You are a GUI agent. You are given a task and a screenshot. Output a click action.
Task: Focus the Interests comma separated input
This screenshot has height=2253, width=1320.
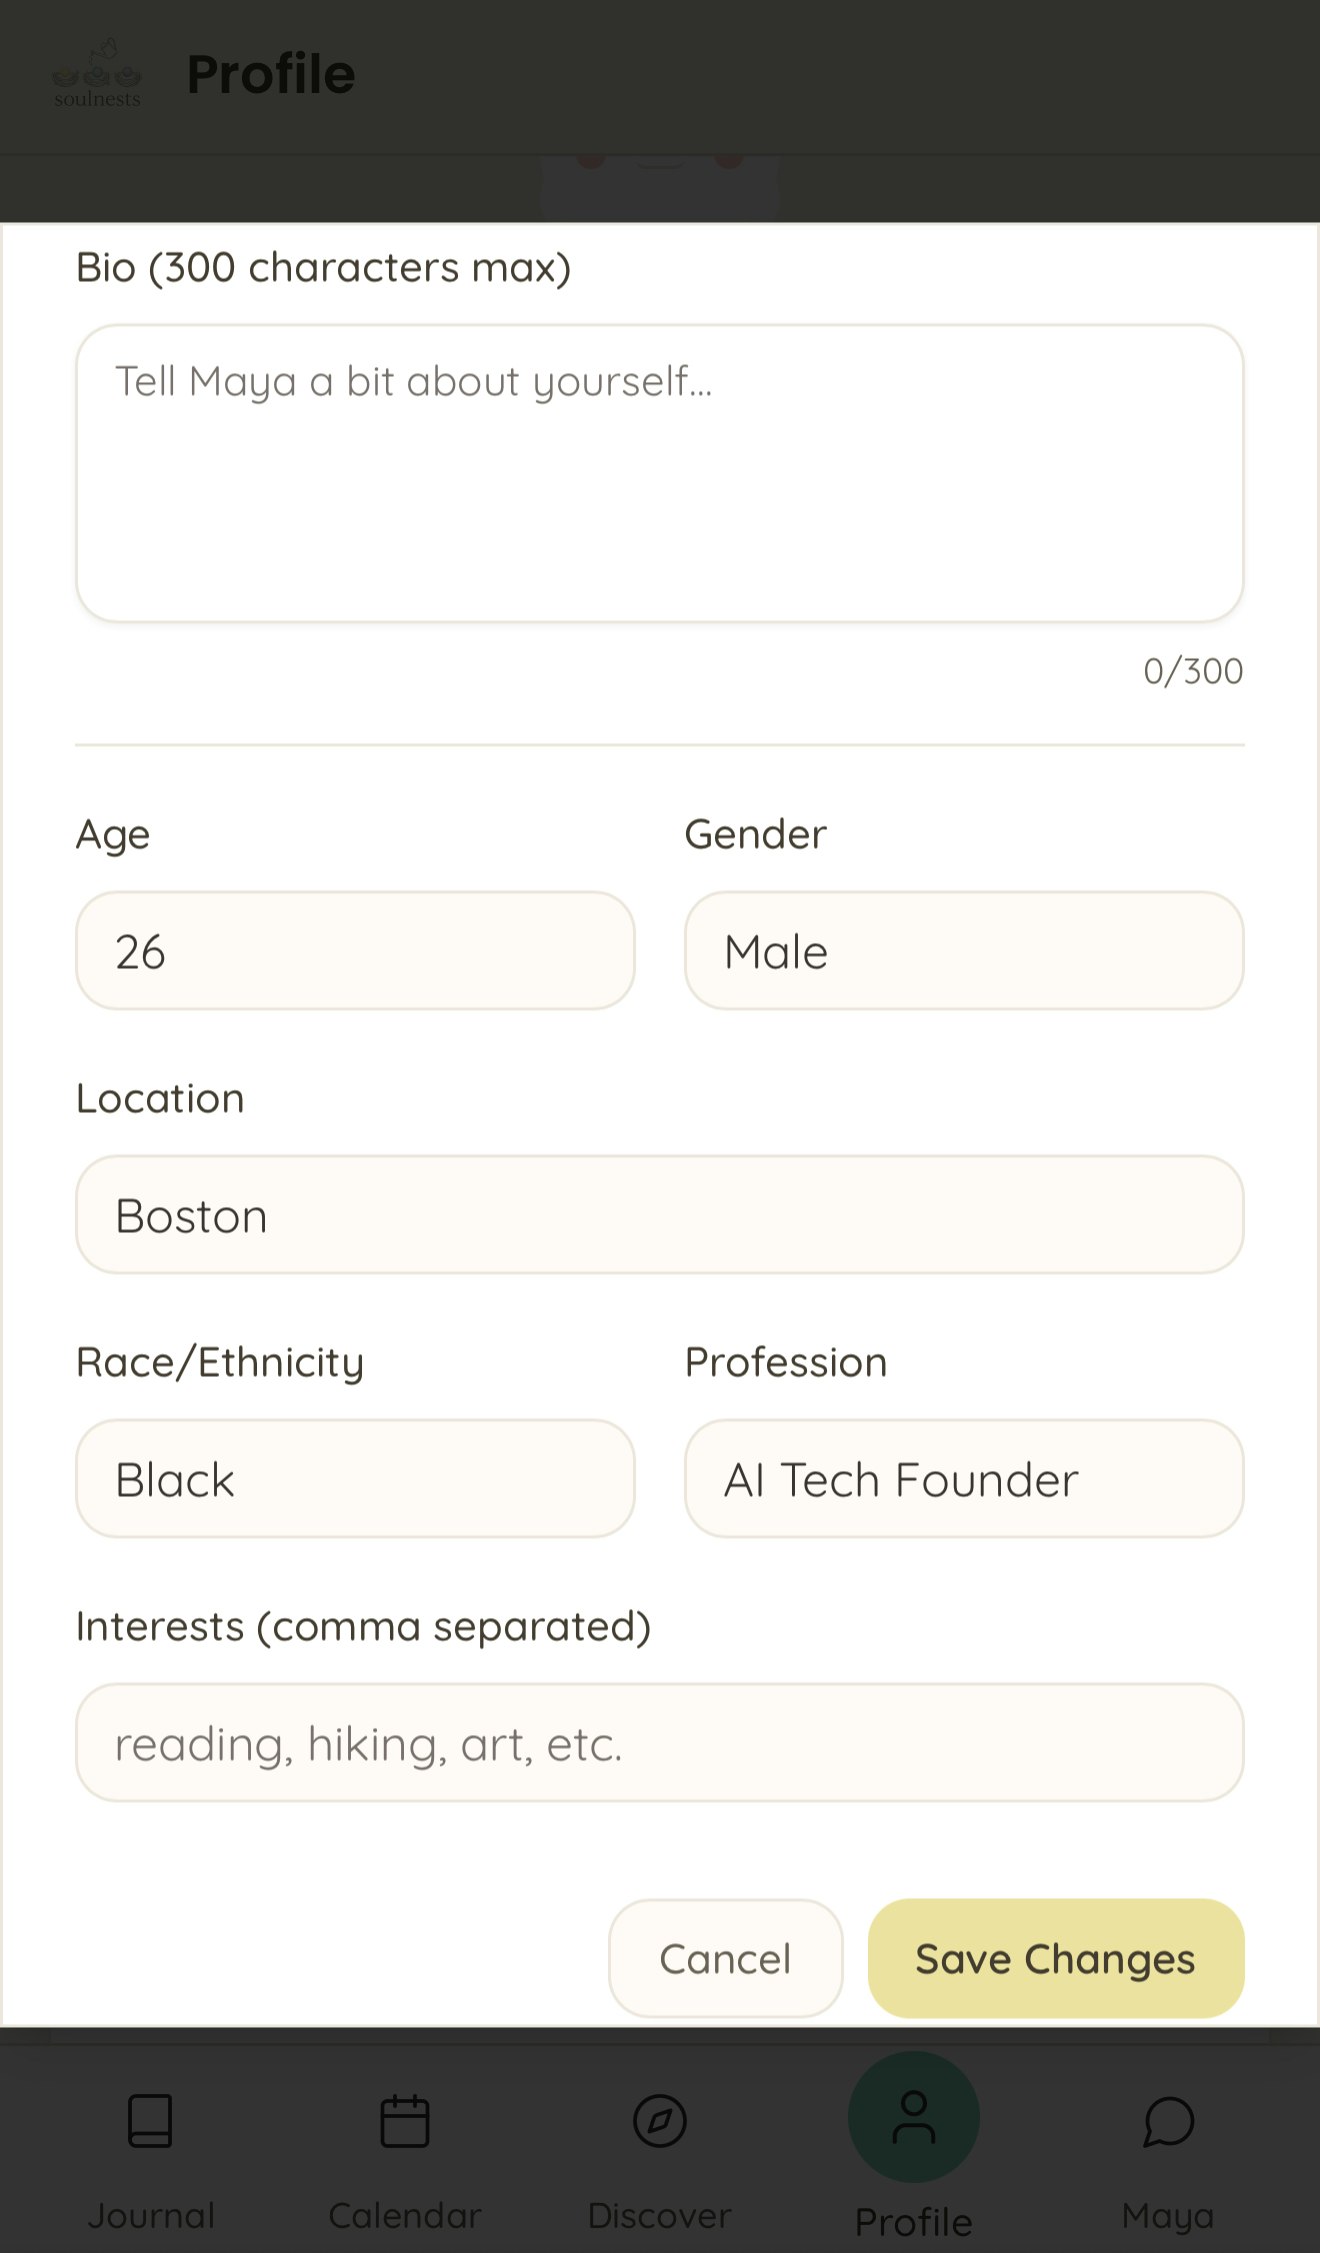click(660, 1743)
